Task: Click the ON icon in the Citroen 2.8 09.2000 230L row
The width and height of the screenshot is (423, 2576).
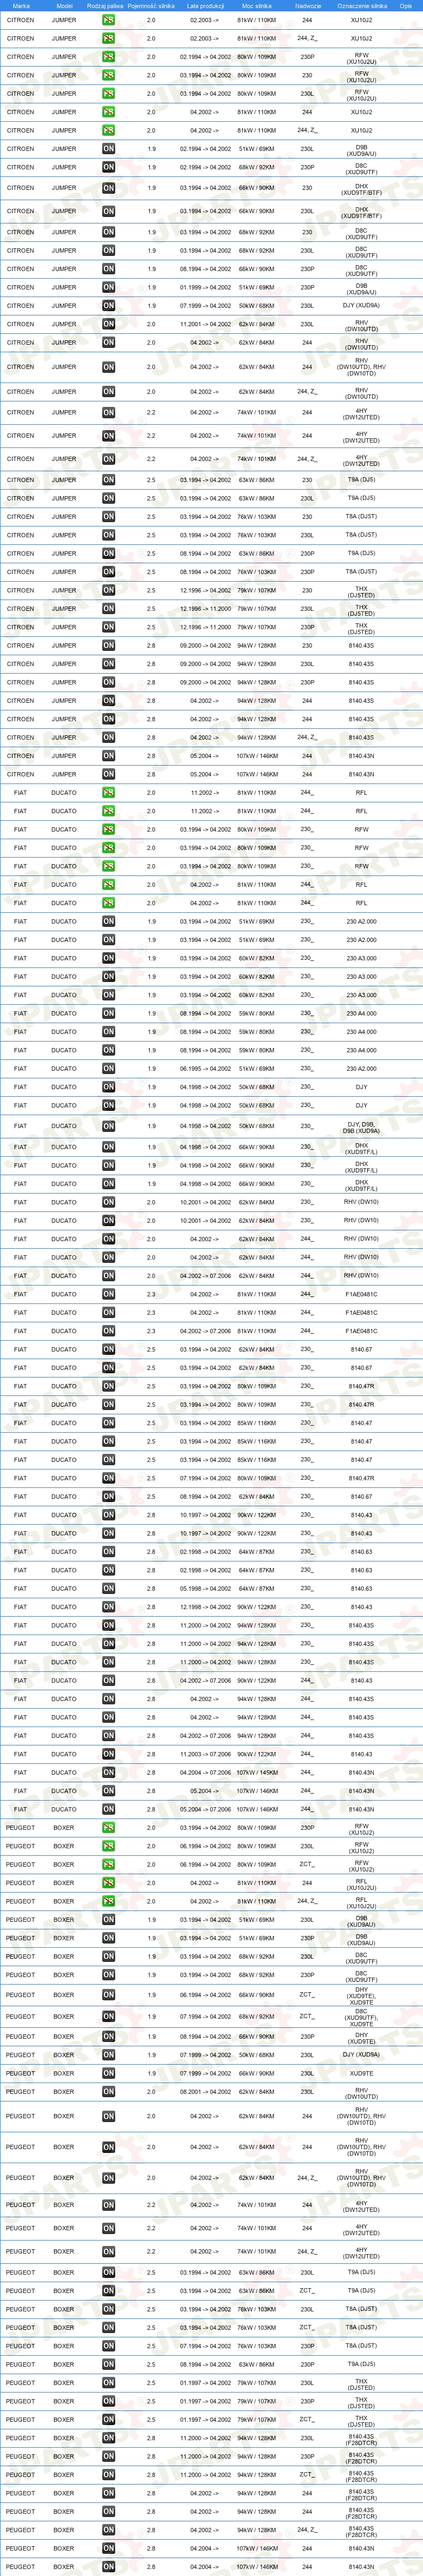Action: point(108,664)
